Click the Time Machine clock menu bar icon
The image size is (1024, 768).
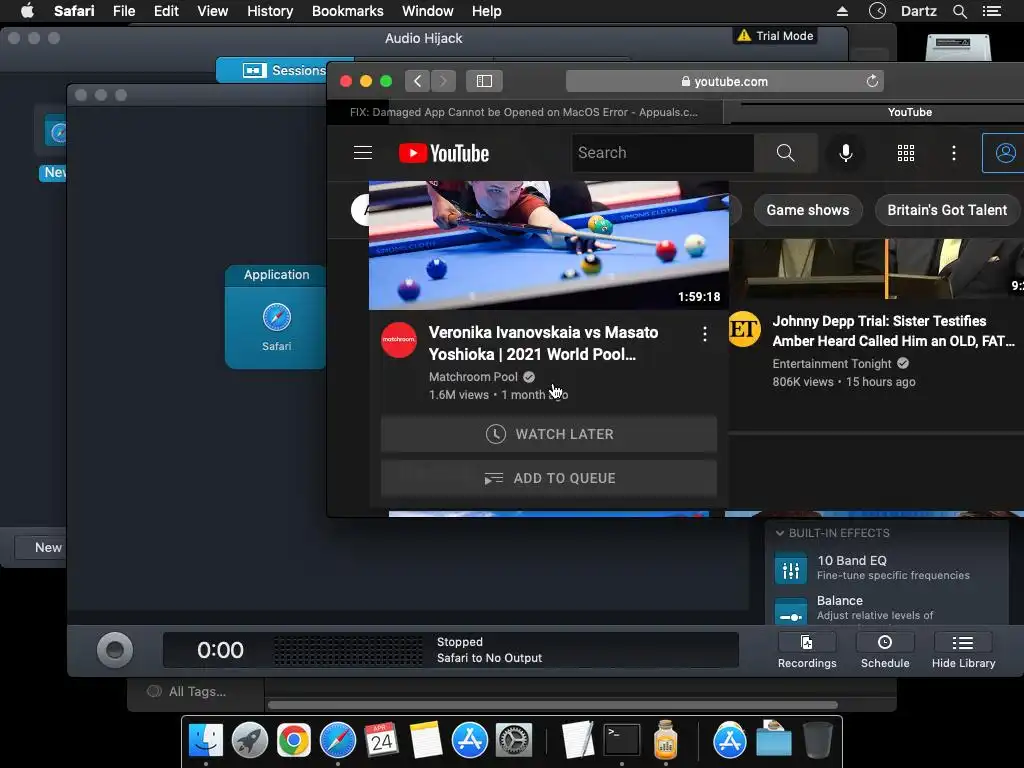(877, 11)
